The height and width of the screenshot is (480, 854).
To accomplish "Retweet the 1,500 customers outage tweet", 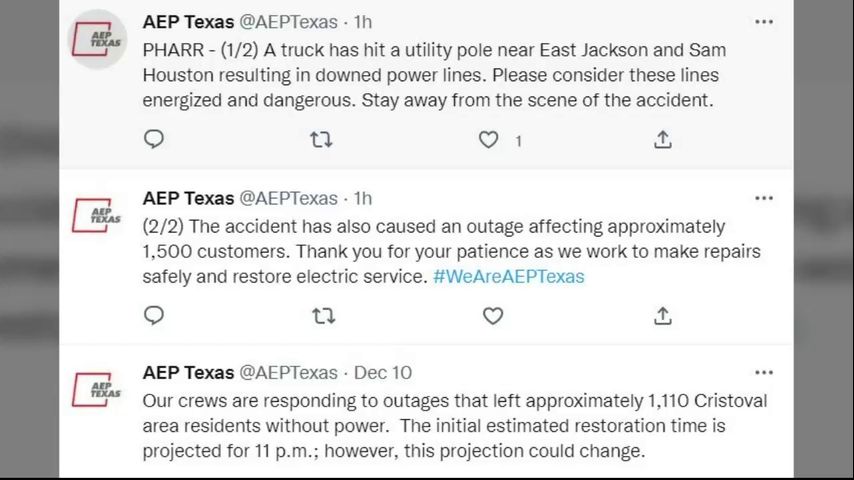I will 323,316.
